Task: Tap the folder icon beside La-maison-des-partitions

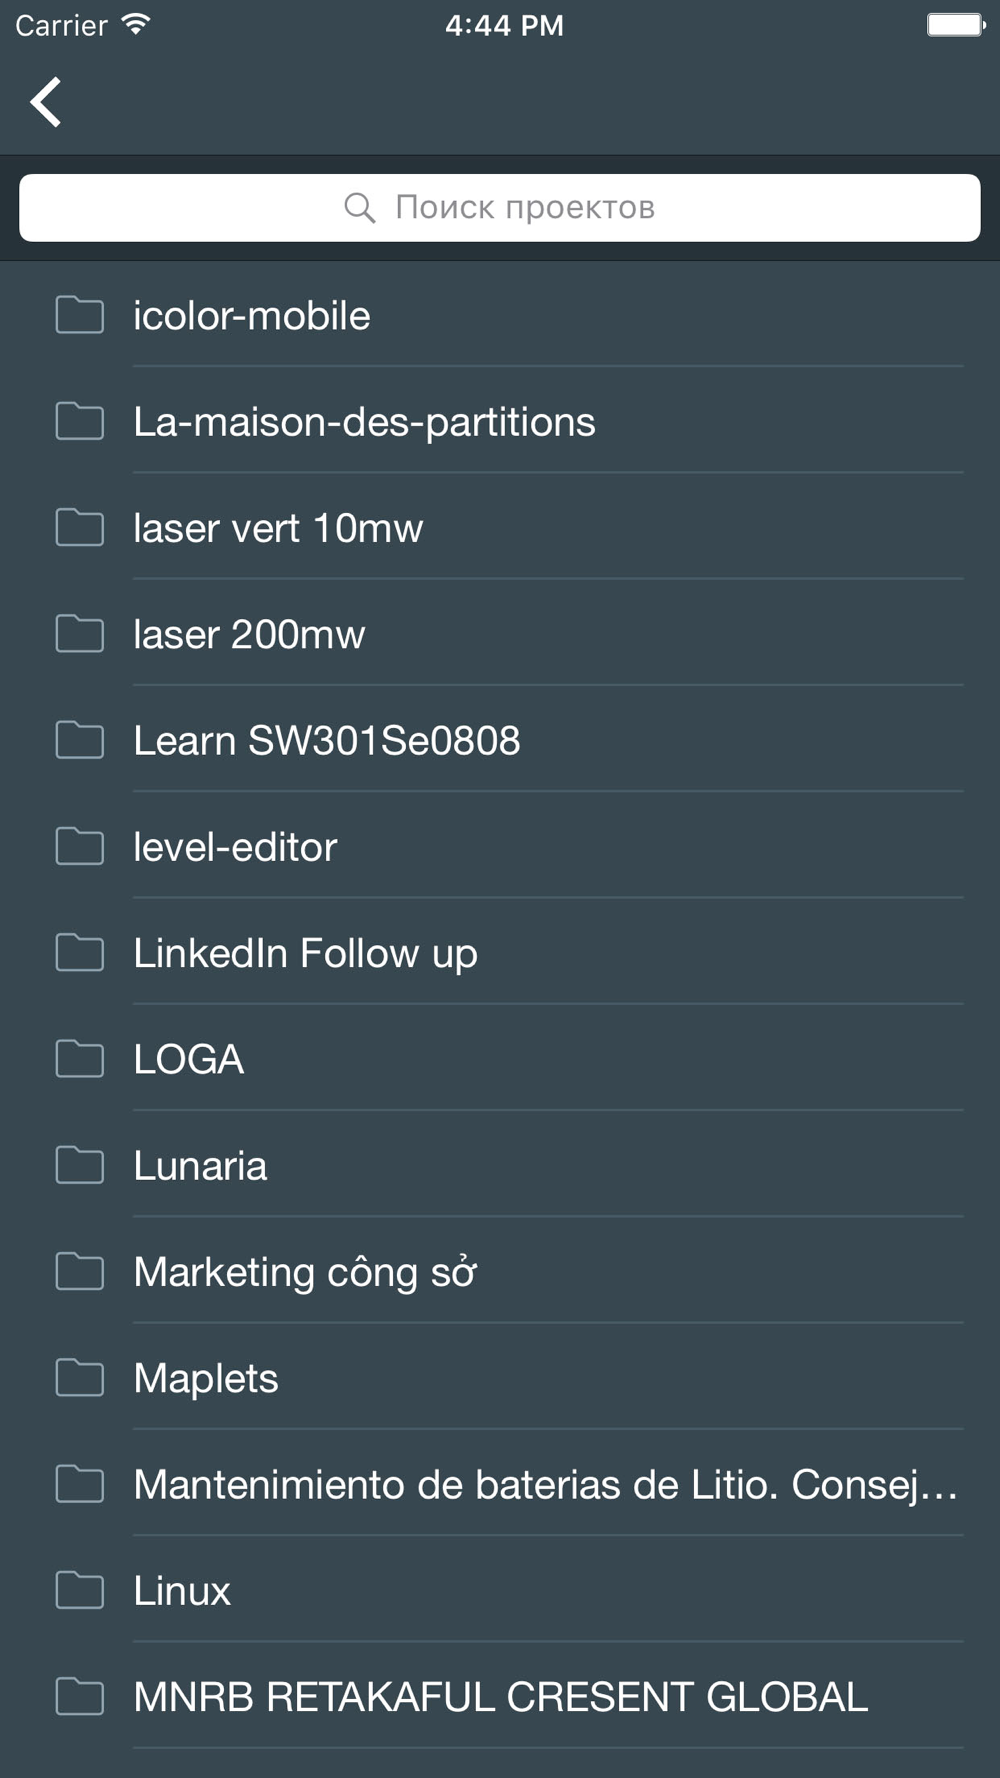Action: (x=80, y=421)
